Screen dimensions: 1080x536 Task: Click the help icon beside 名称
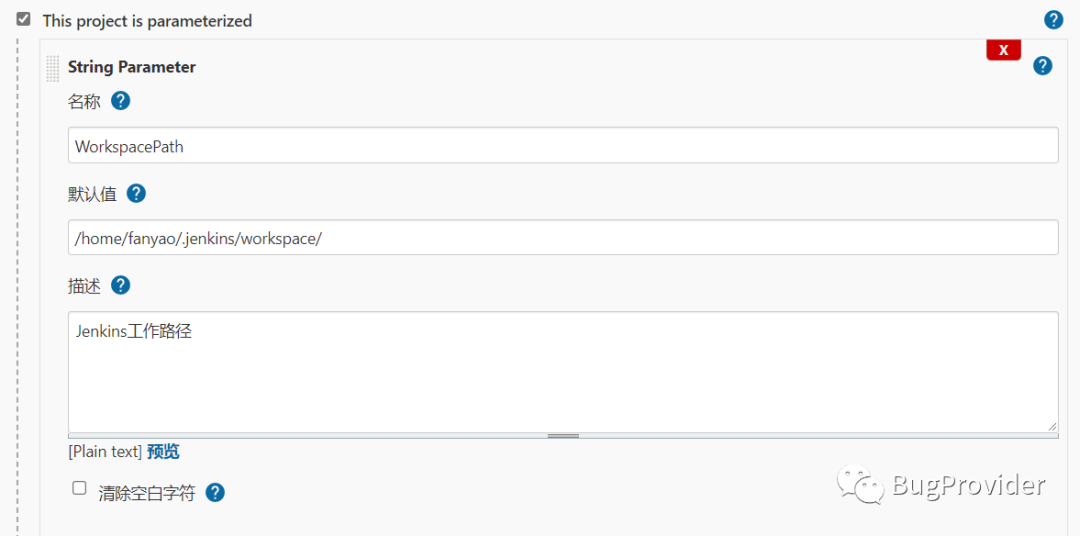click(x=121, y=101)
